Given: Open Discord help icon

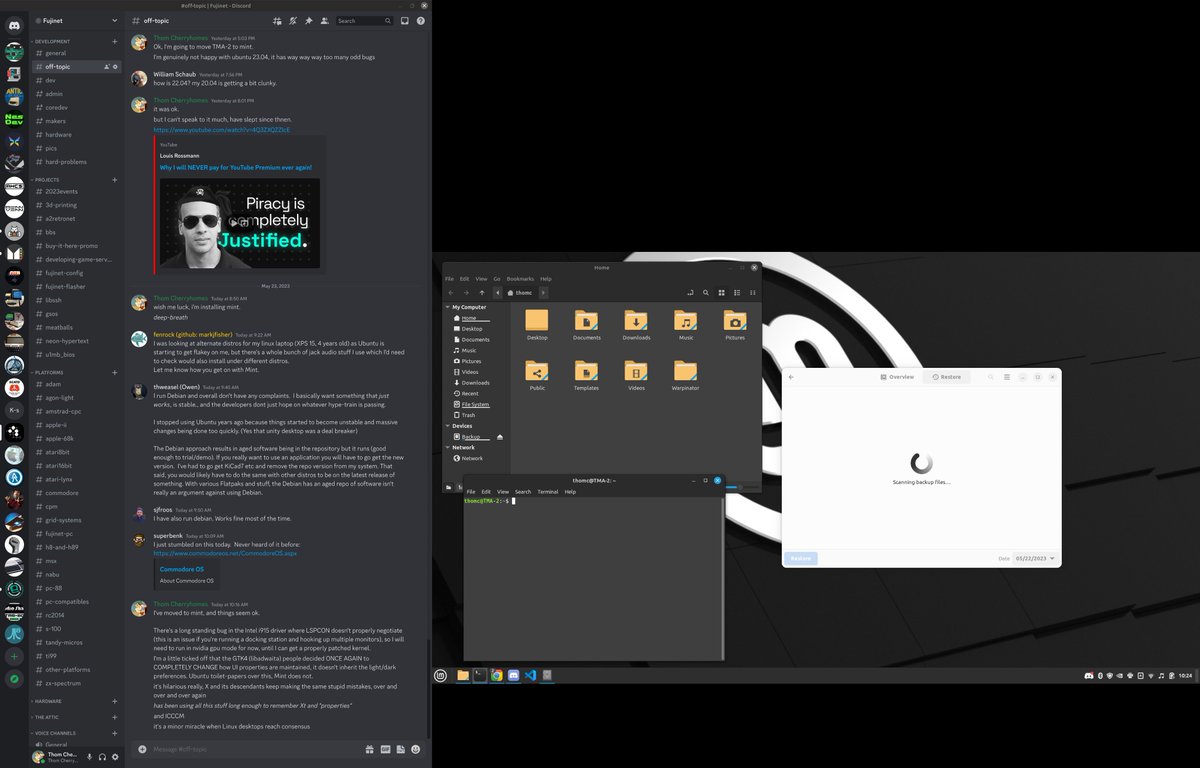Looking at the screenshot, I should click(x=421, y=20).
